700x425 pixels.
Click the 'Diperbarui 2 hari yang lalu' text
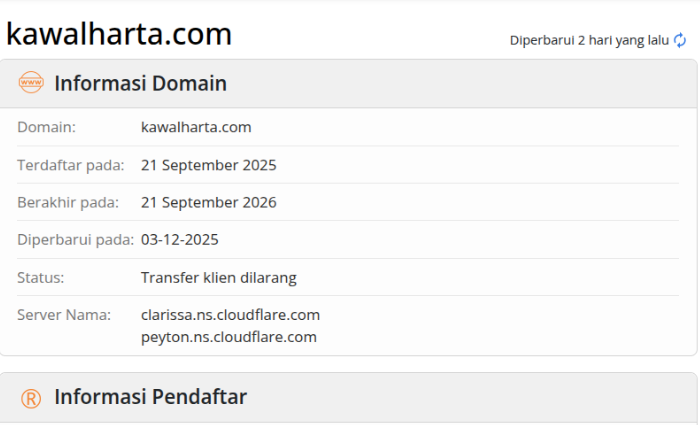point(589,41)
